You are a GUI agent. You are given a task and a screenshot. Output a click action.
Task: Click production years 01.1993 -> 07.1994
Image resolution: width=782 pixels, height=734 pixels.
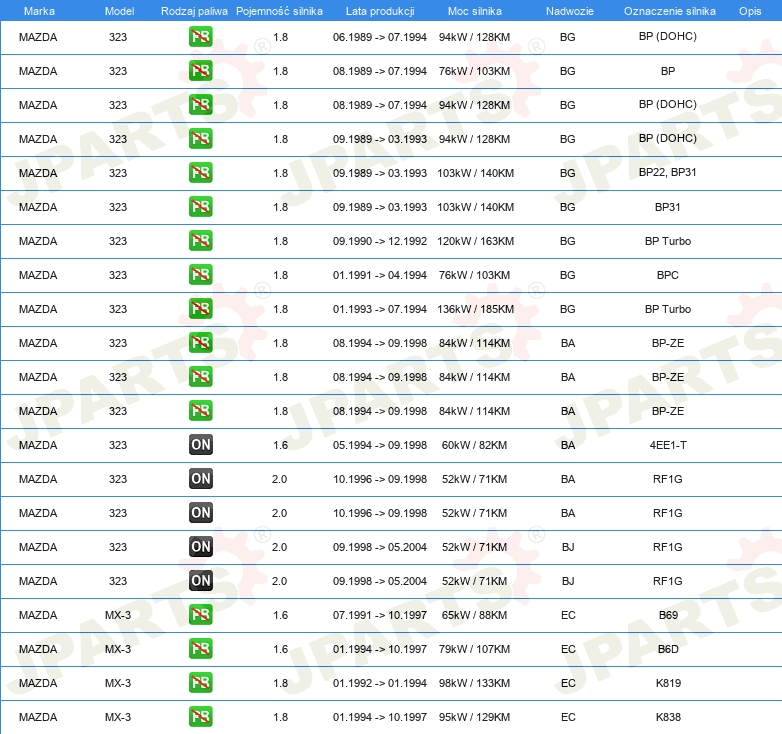[380, 309]
